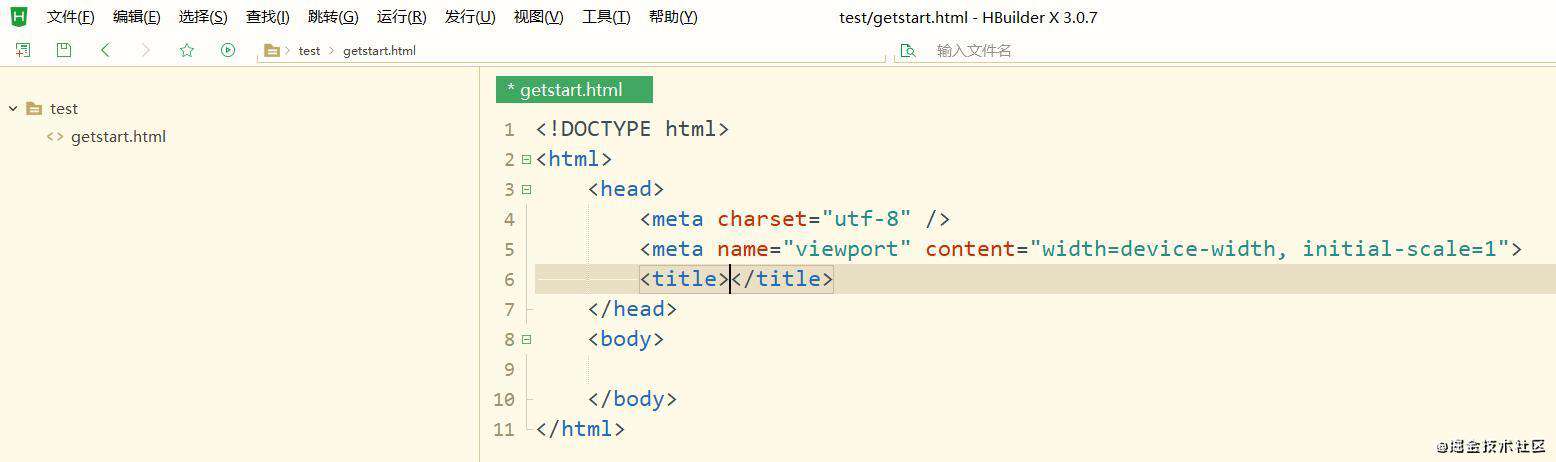This screenshot has height=462, width=1556.
Task: Click the closing </title> tag
Action: tap(782, 279)
